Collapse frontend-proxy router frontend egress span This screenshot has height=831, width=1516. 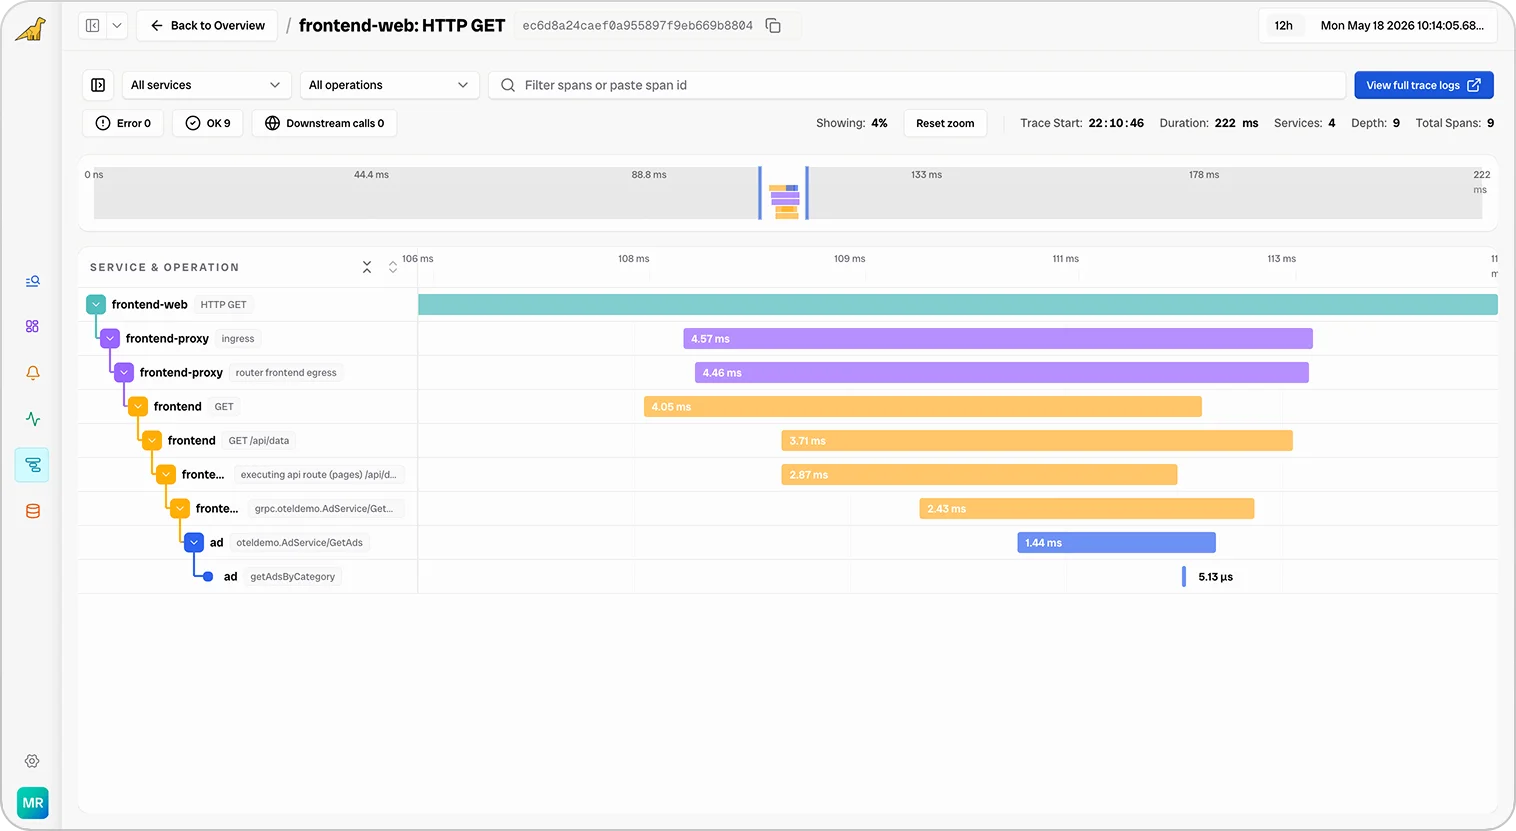coord(124,372)
